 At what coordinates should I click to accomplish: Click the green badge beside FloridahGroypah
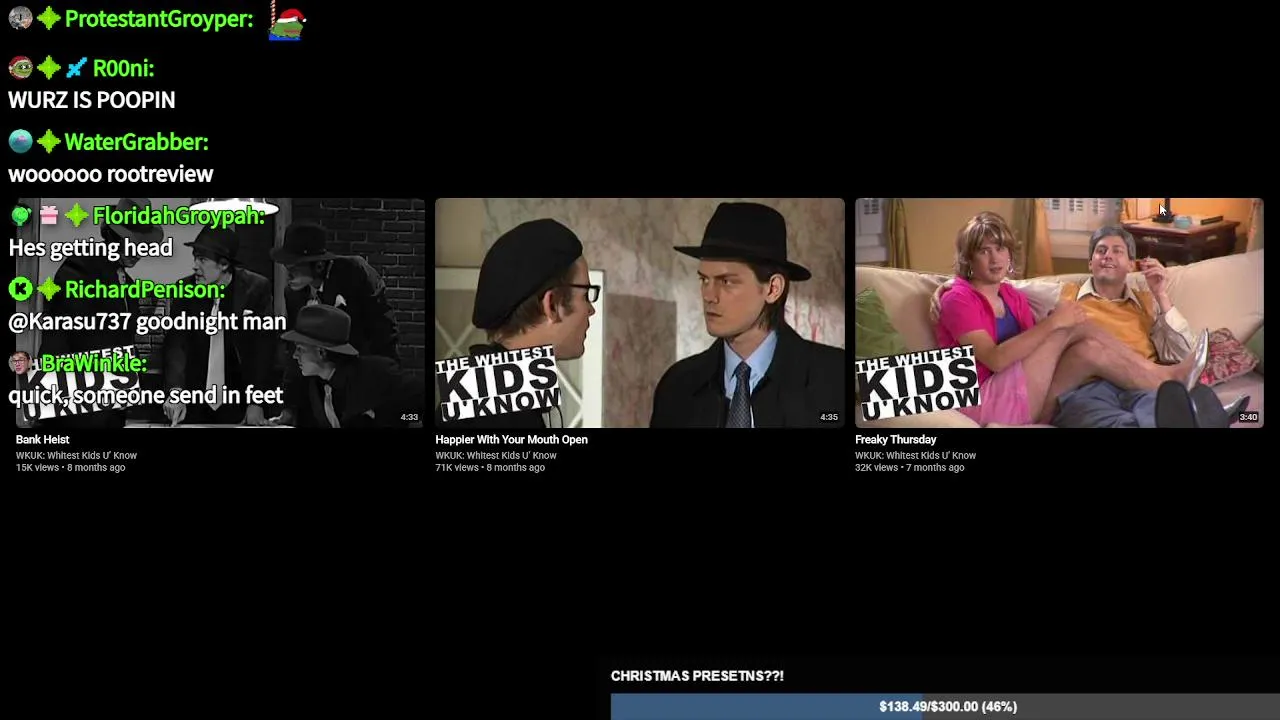[76, 215]
